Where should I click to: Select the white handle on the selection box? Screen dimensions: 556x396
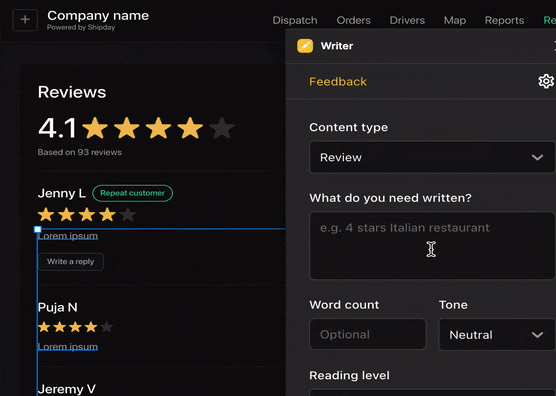[x=38, y=229]
